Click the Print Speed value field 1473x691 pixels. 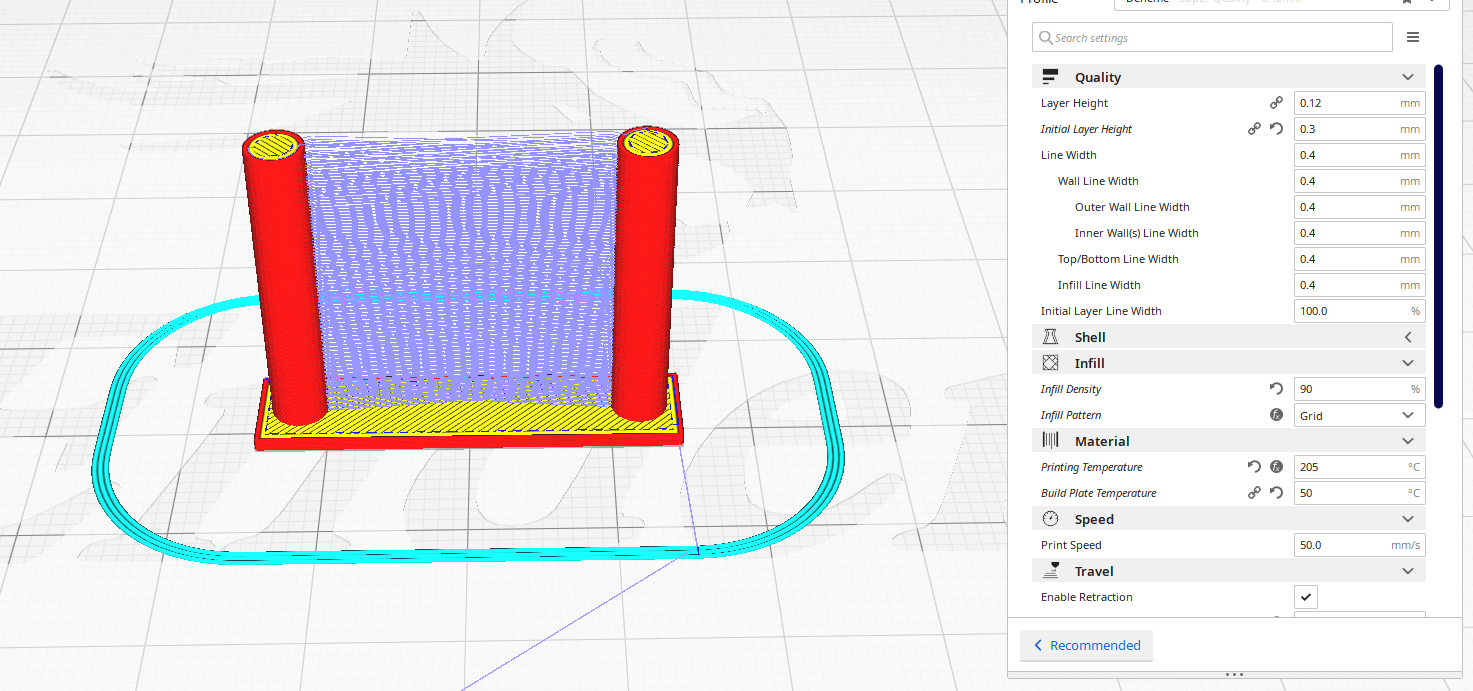tap(1346, 545)
